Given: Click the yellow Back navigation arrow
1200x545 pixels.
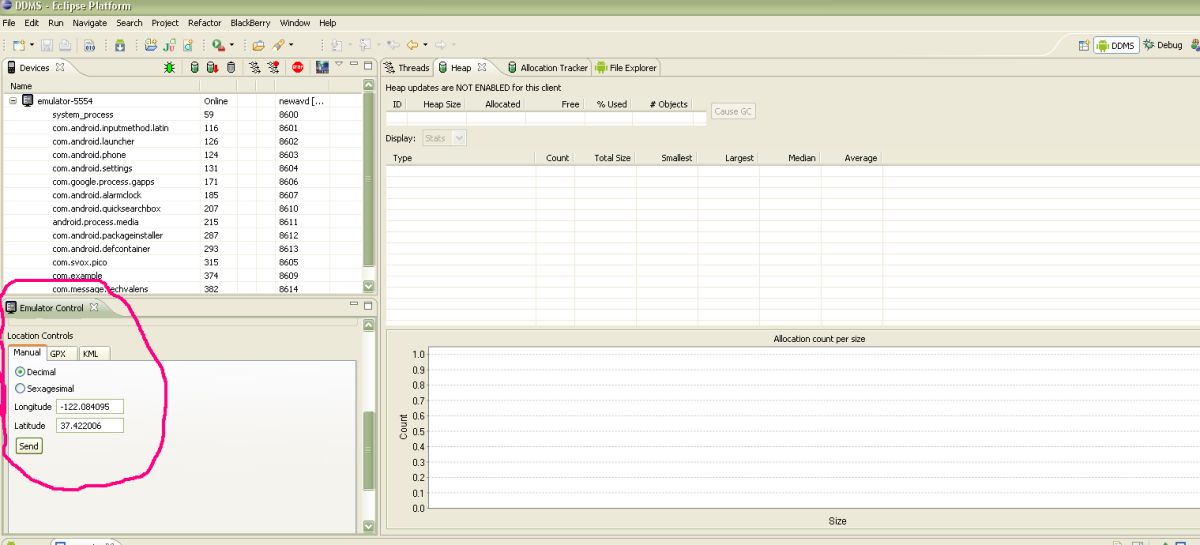Looking at the screenshot, I should [411, 45].
